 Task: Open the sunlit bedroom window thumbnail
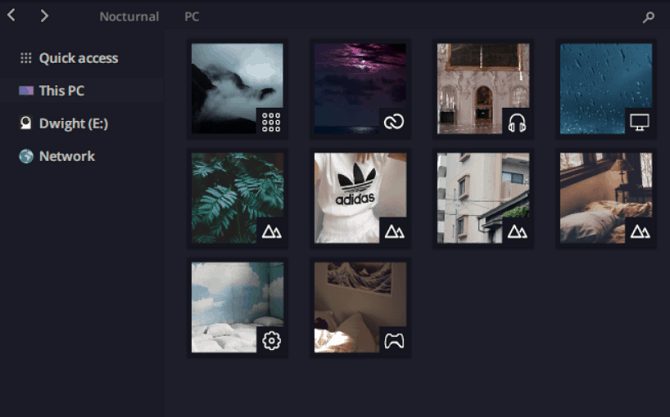606,198
